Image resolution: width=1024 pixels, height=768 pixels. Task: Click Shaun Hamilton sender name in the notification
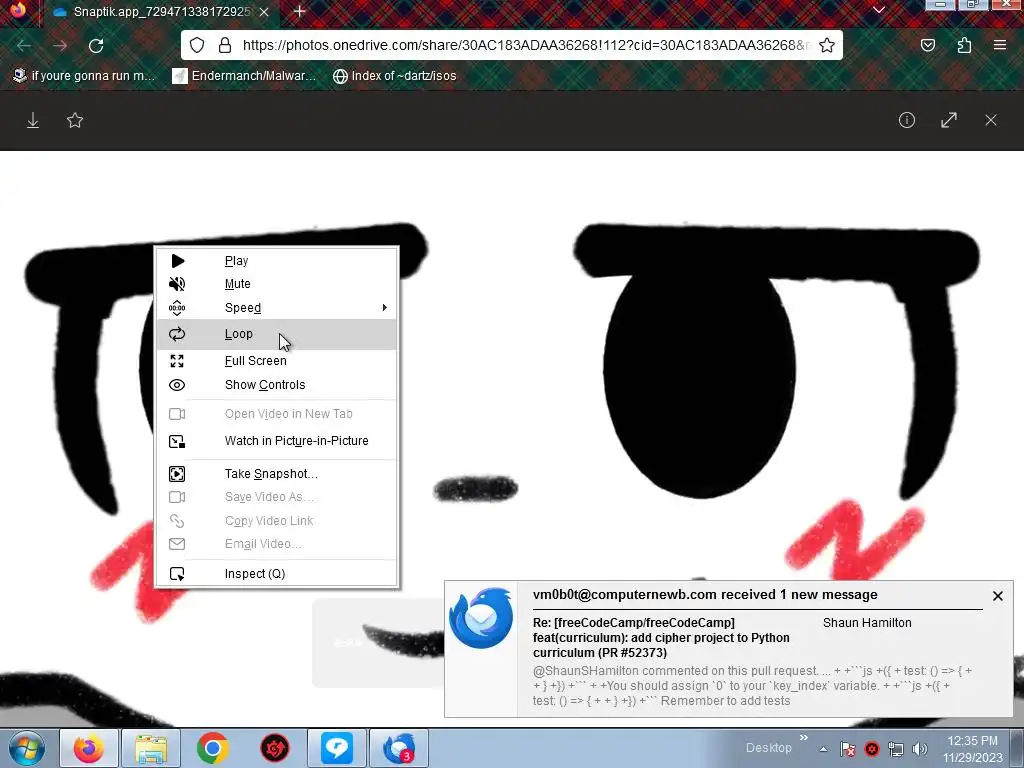(867, 623)
